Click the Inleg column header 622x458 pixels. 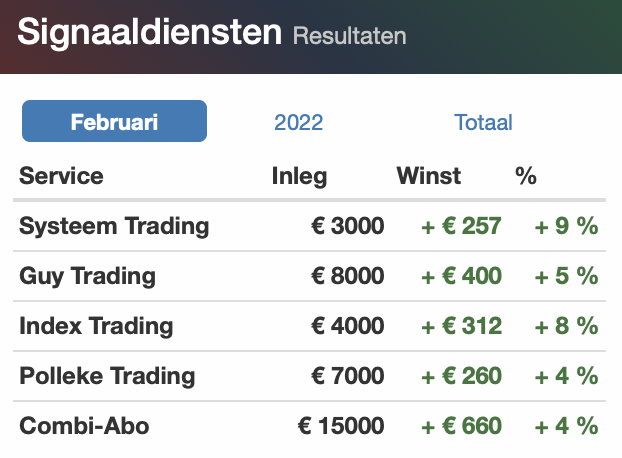pos(299,176)
